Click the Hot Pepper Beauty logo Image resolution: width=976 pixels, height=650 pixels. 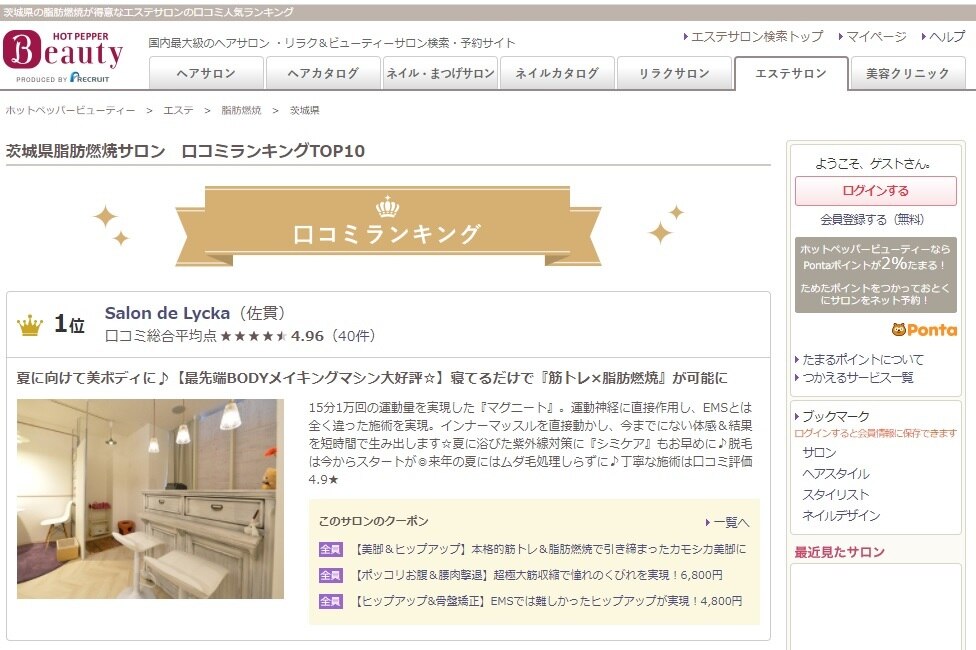[x=64, y=56]
